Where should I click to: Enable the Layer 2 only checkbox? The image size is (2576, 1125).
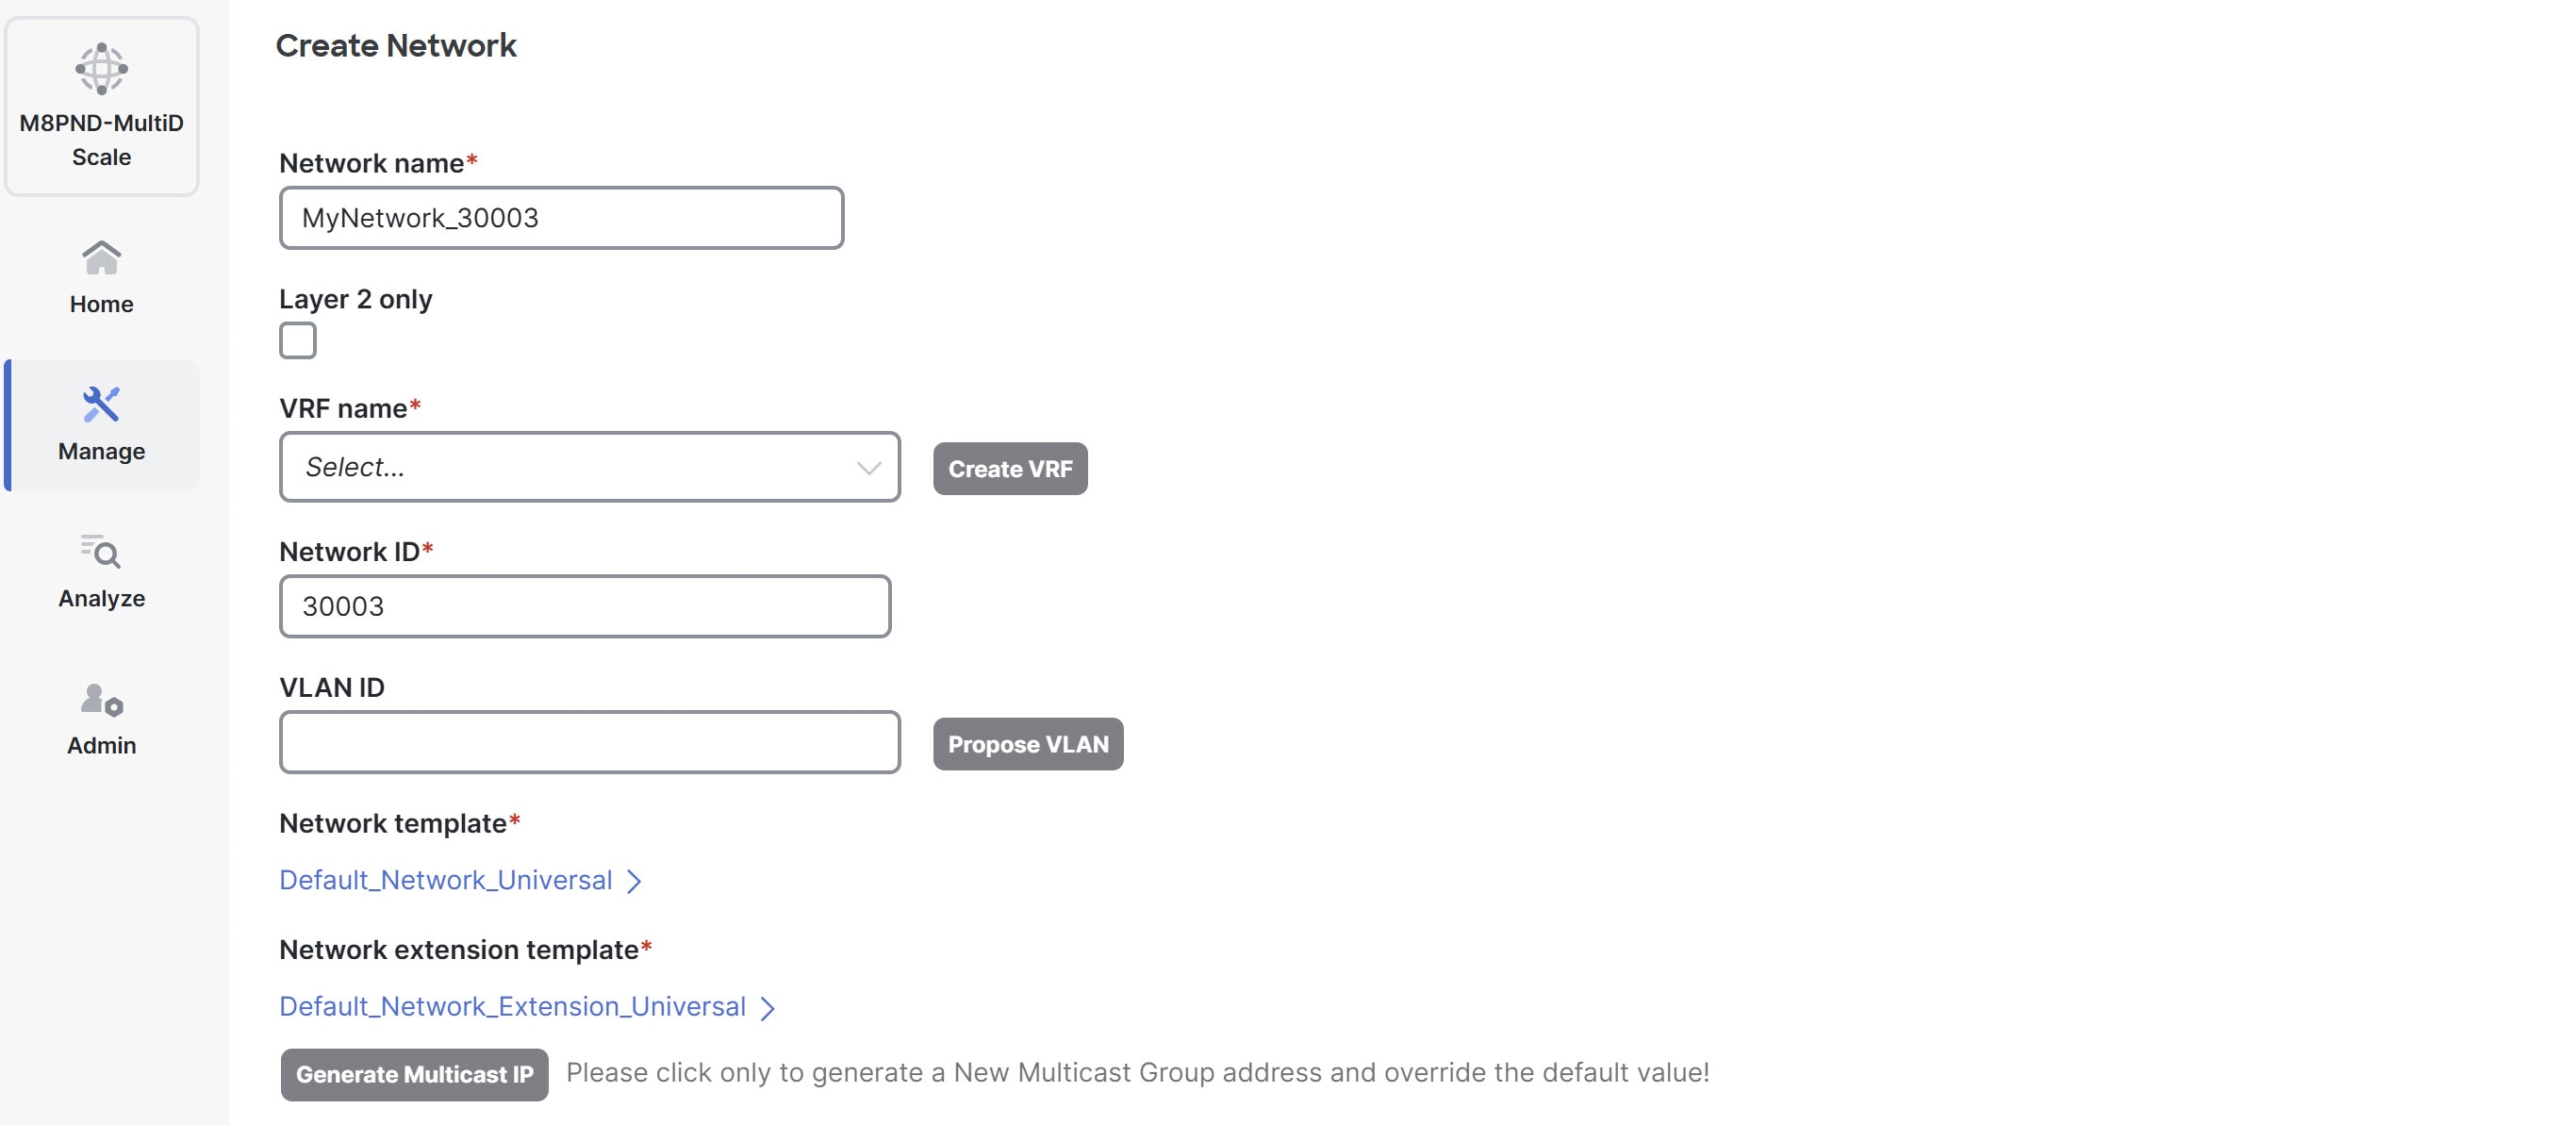coord(298,340)
